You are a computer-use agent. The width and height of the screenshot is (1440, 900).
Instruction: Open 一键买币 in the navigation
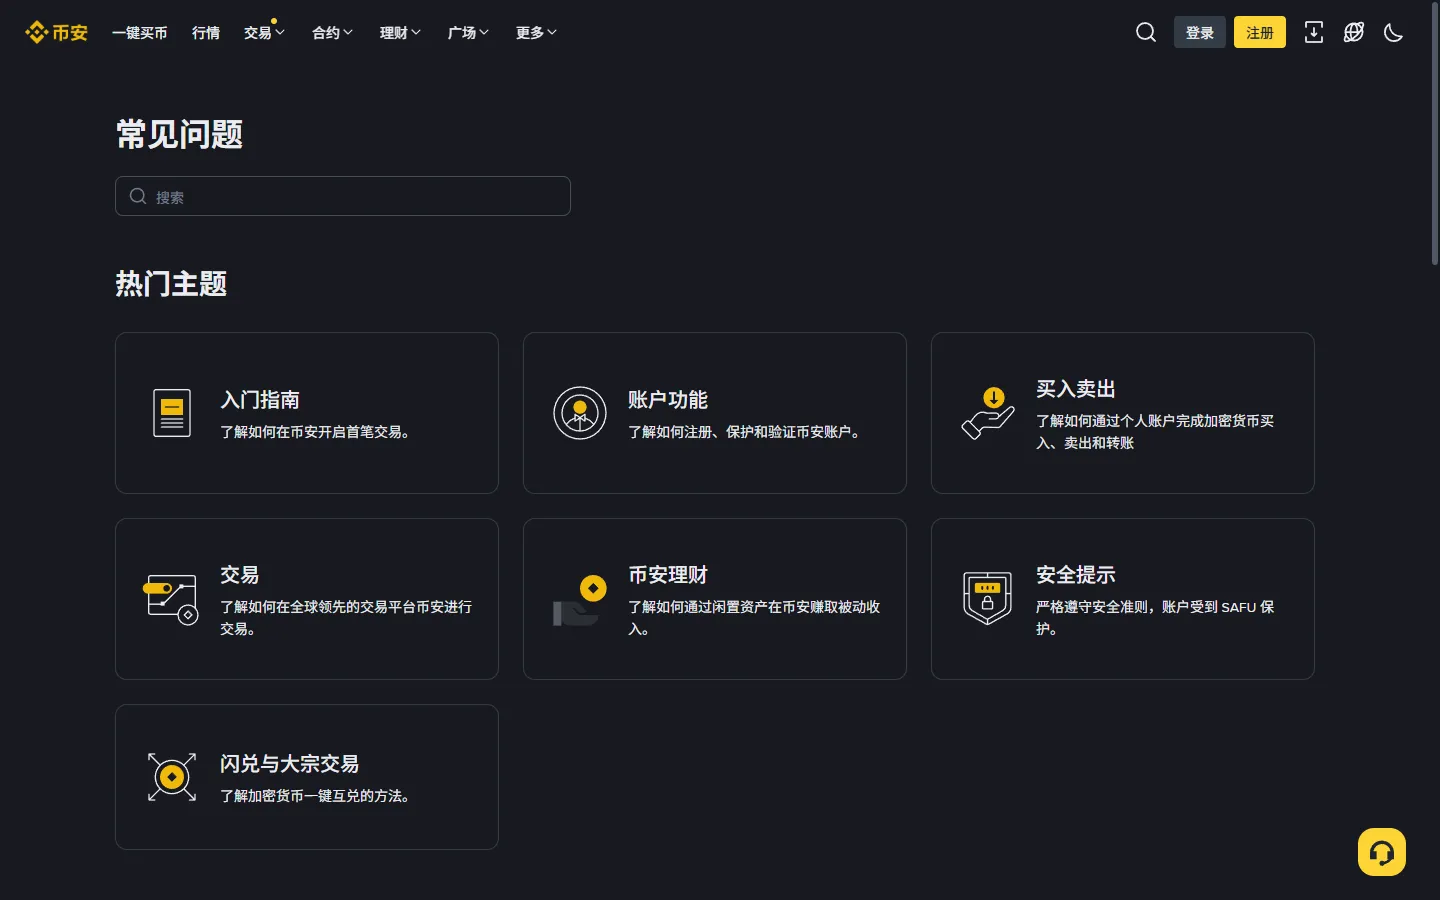(x=140, y=33)
